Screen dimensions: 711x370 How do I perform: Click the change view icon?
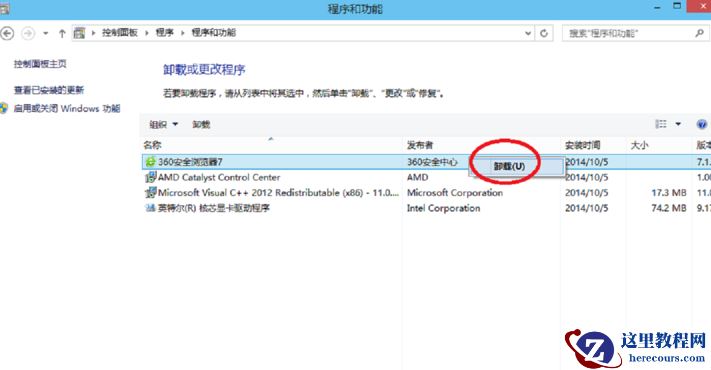pyautogui.click(x=661, y=124)
